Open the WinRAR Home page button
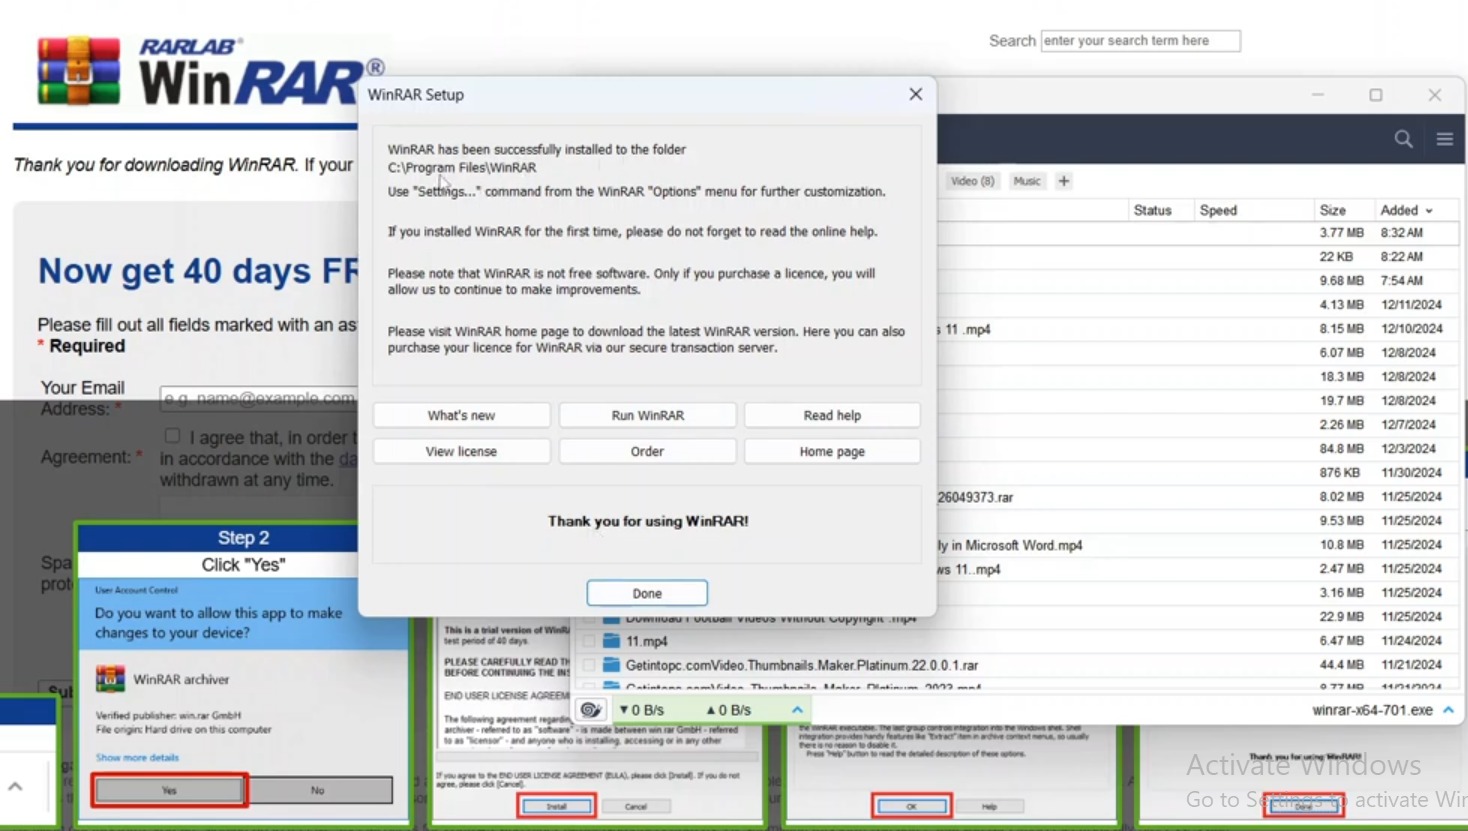 pos(832,451)
